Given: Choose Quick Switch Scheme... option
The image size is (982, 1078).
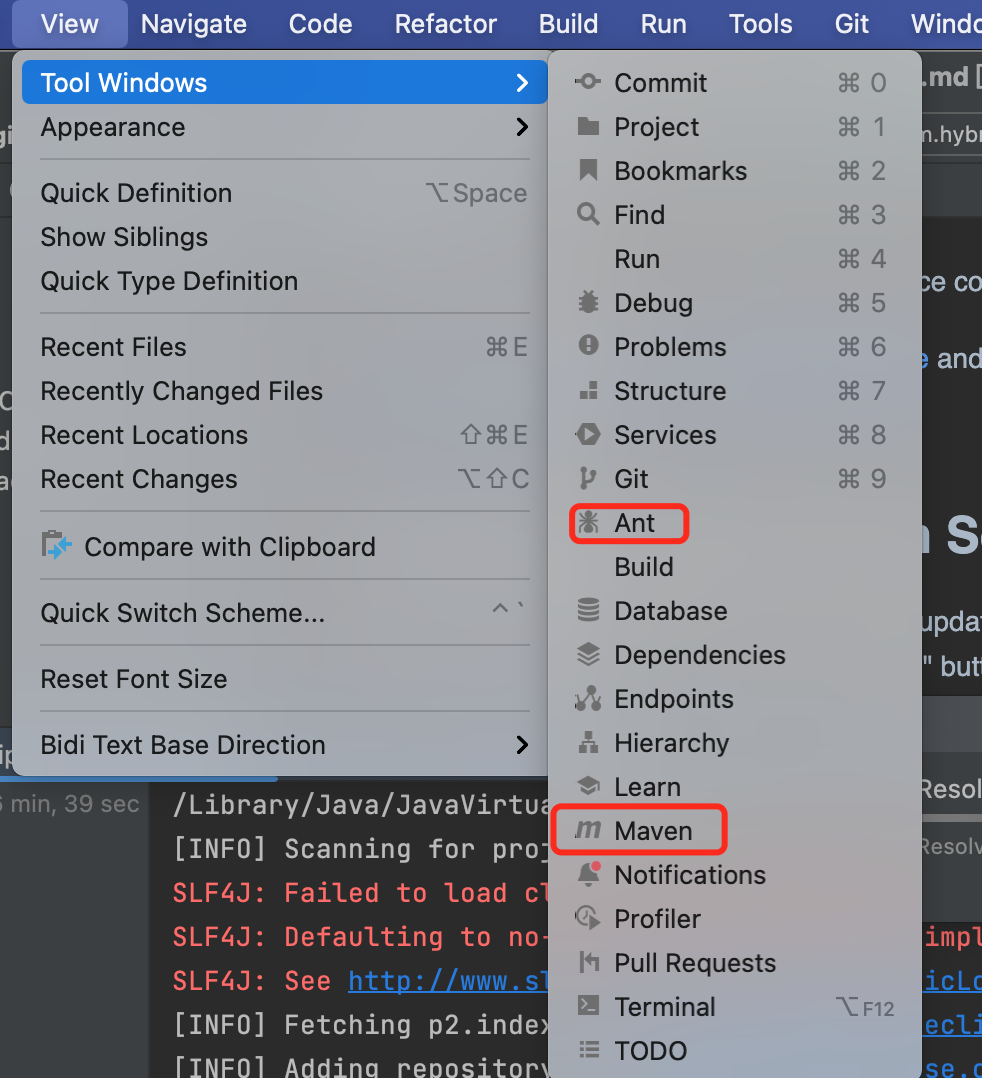Looking at the screenshot, I should pyautogui.click(x=183, y=613).
